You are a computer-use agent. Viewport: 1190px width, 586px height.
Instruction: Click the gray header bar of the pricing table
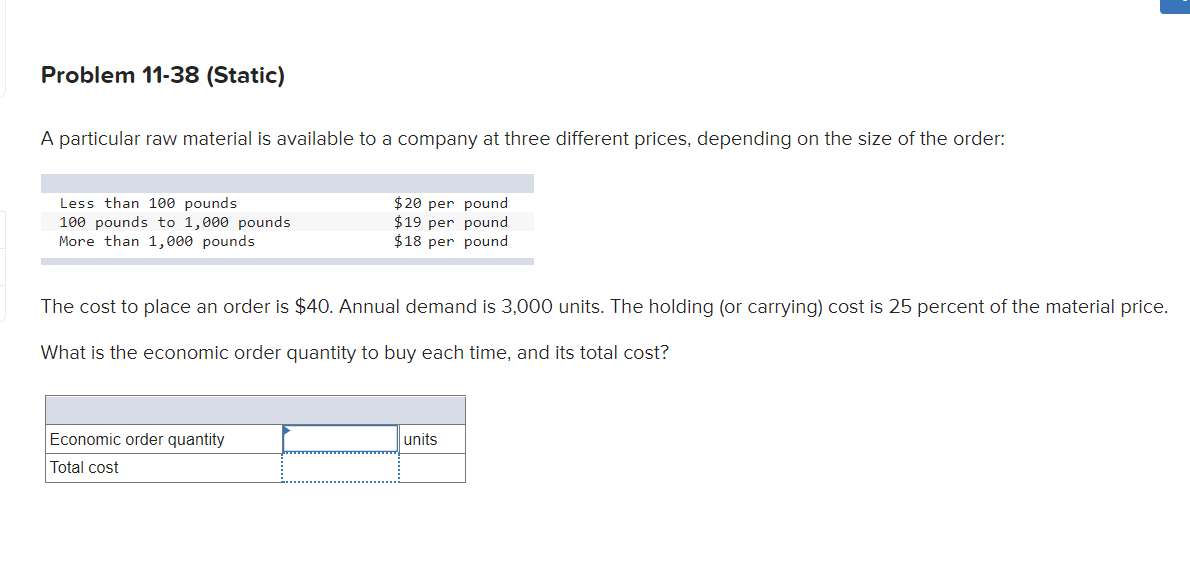point(287,182)
